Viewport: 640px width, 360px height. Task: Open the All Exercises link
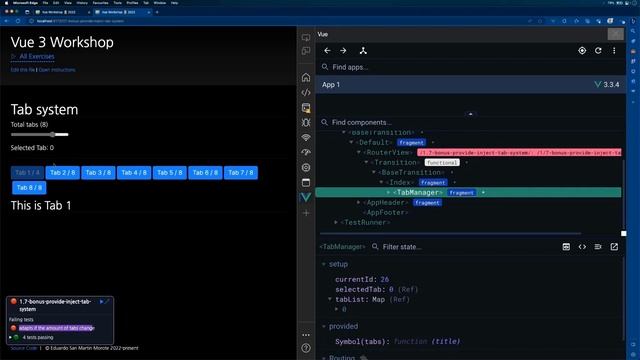(x=37, y=56)
